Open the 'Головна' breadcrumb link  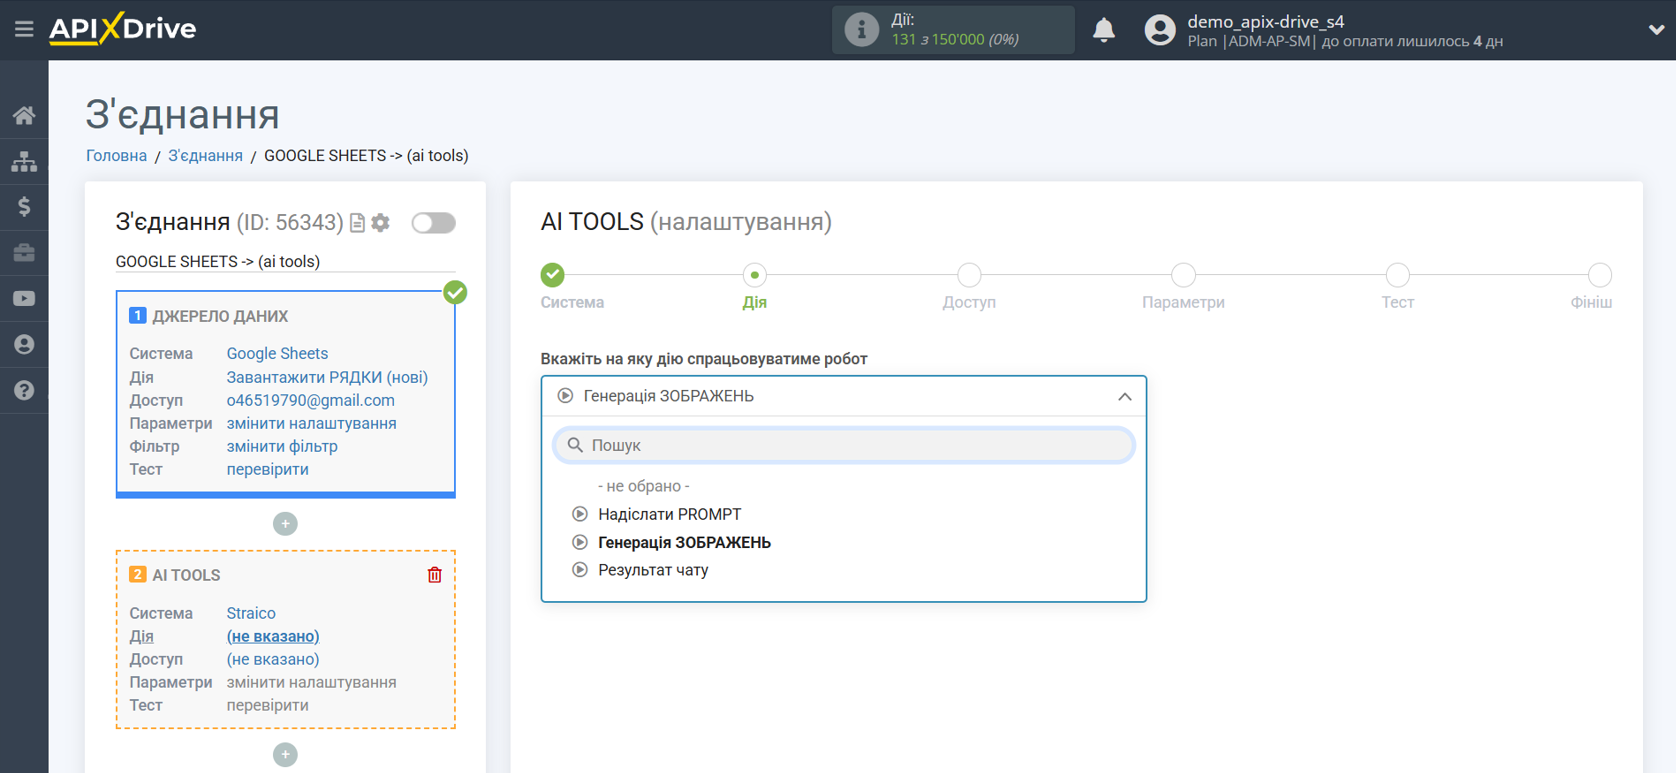(x=116, y=156)
